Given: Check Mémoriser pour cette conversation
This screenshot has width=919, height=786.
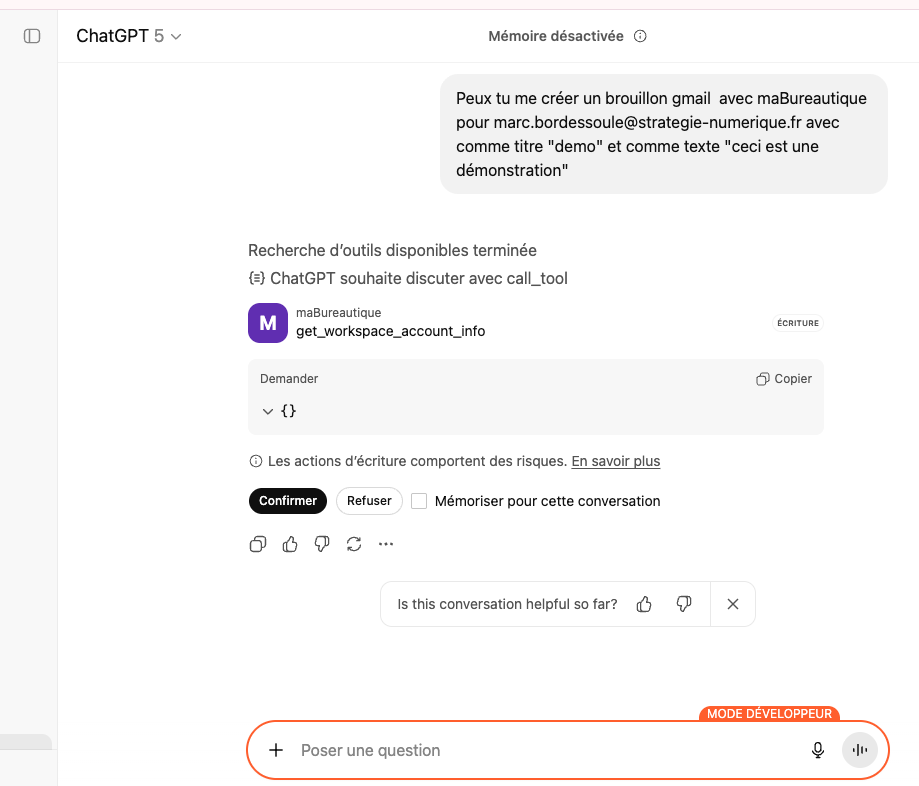Looking at the screenshot, I should pos(420,501).
